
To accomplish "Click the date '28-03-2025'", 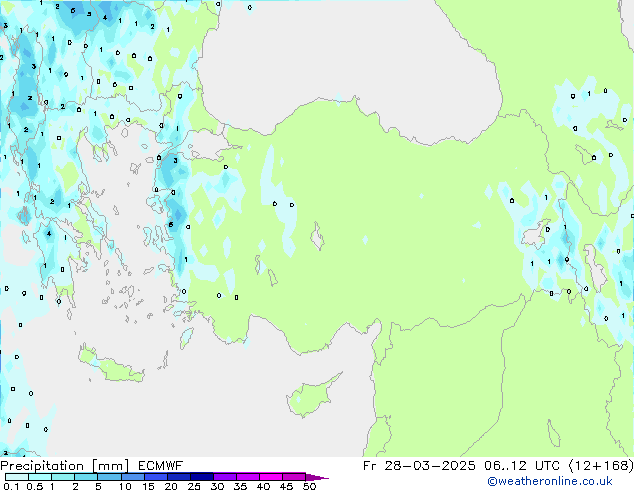I will click(429, 466).
